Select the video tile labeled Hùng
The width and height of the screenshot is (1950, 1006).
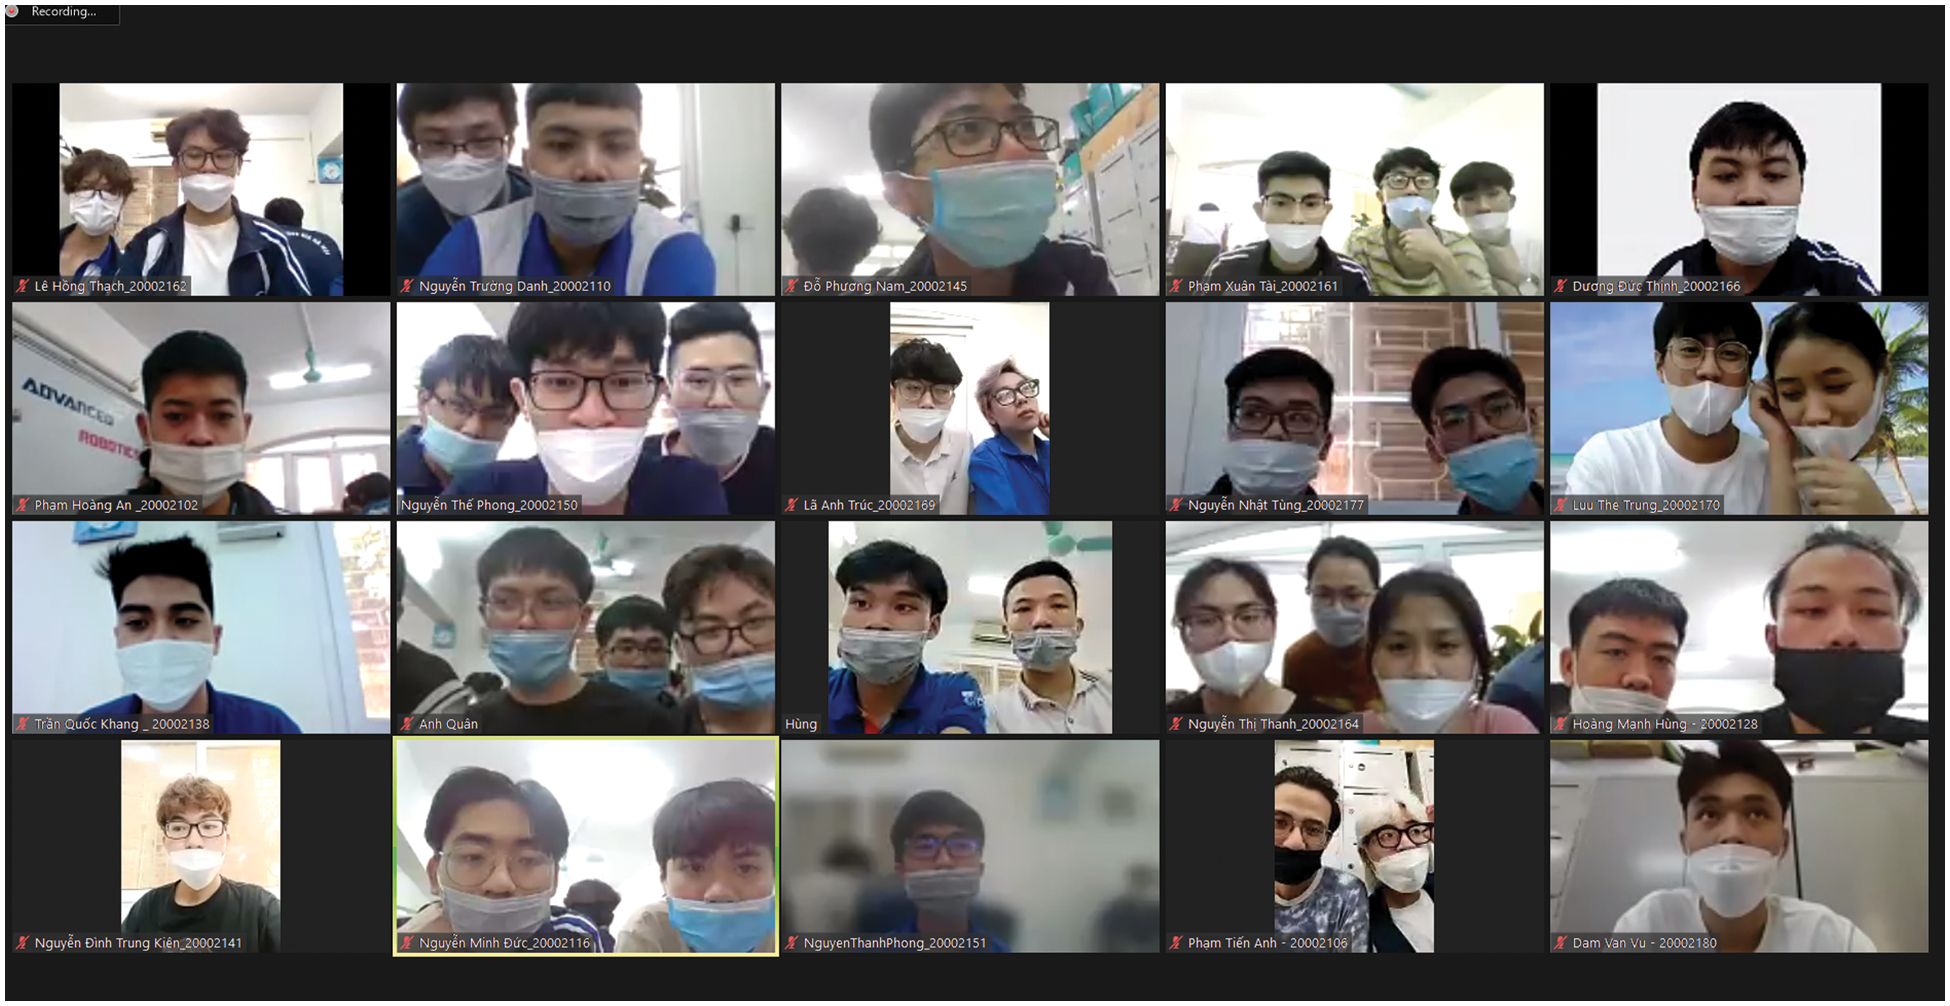click(969, 625)
